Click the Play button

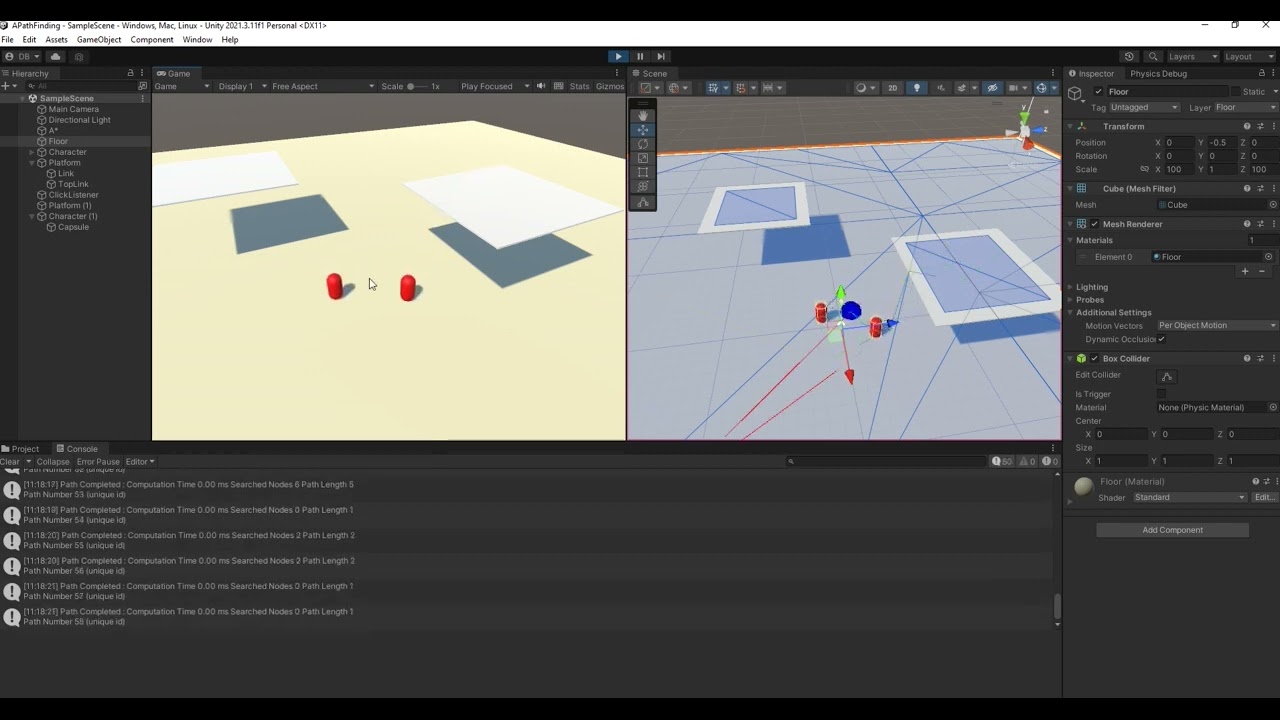pyautogui.click(x=619, y=57)
